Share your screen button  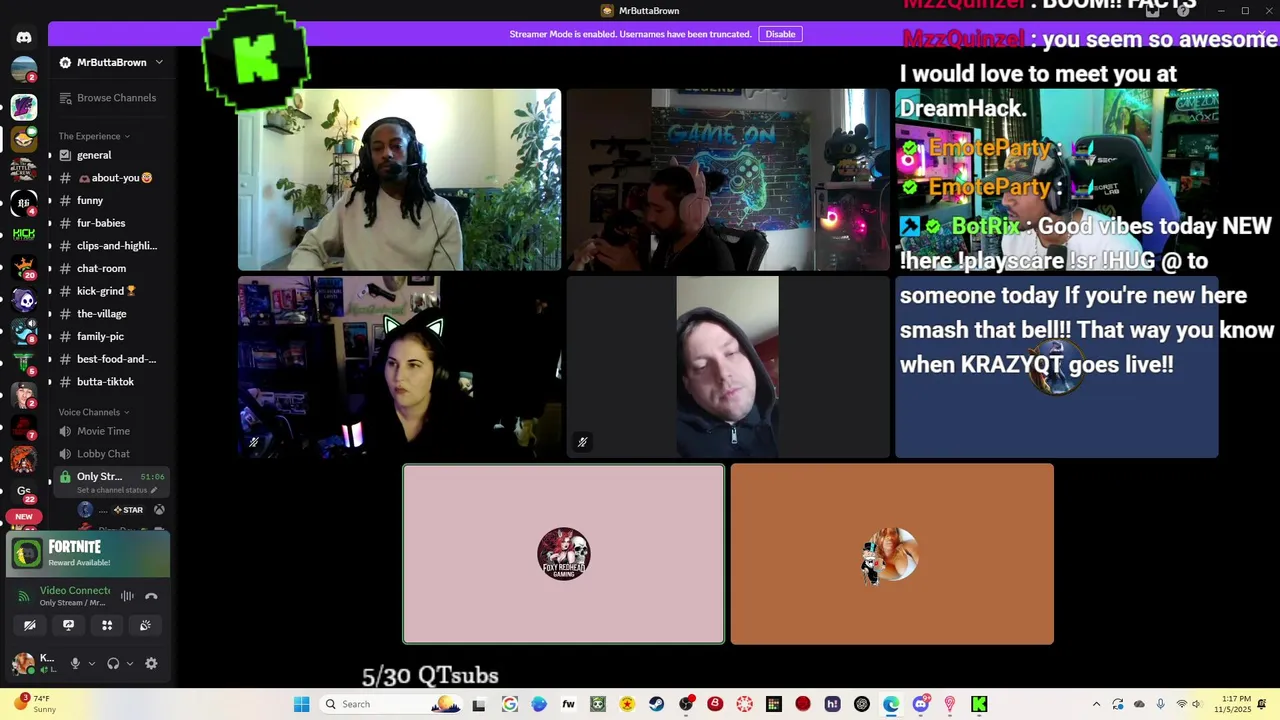(68, 625)
